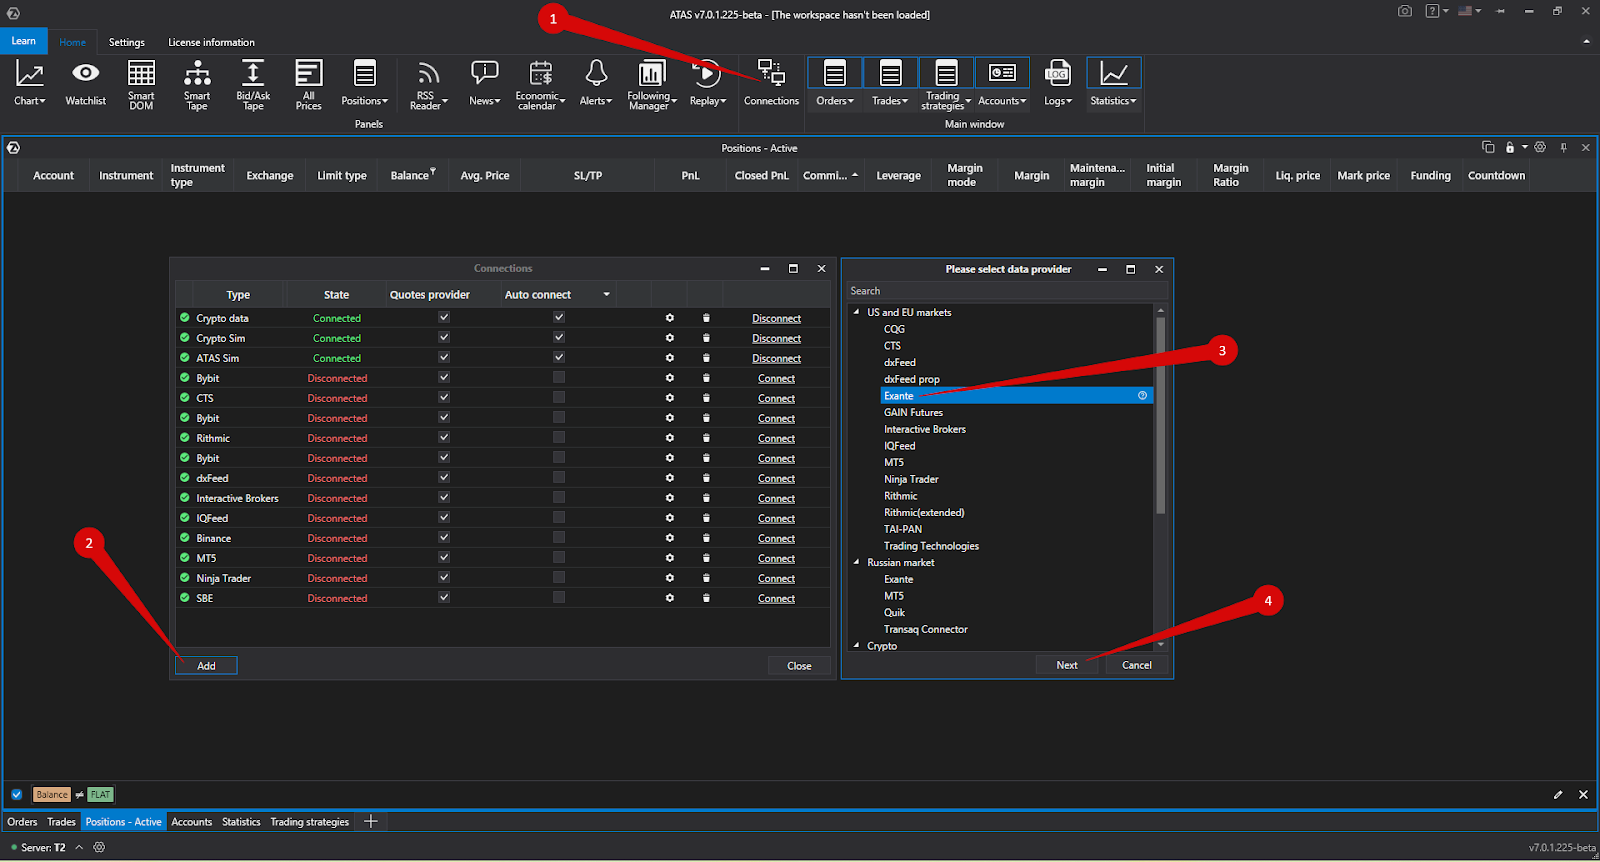
Task: Open the Bid/Ask Tape panel
Action: coord(253,72)
